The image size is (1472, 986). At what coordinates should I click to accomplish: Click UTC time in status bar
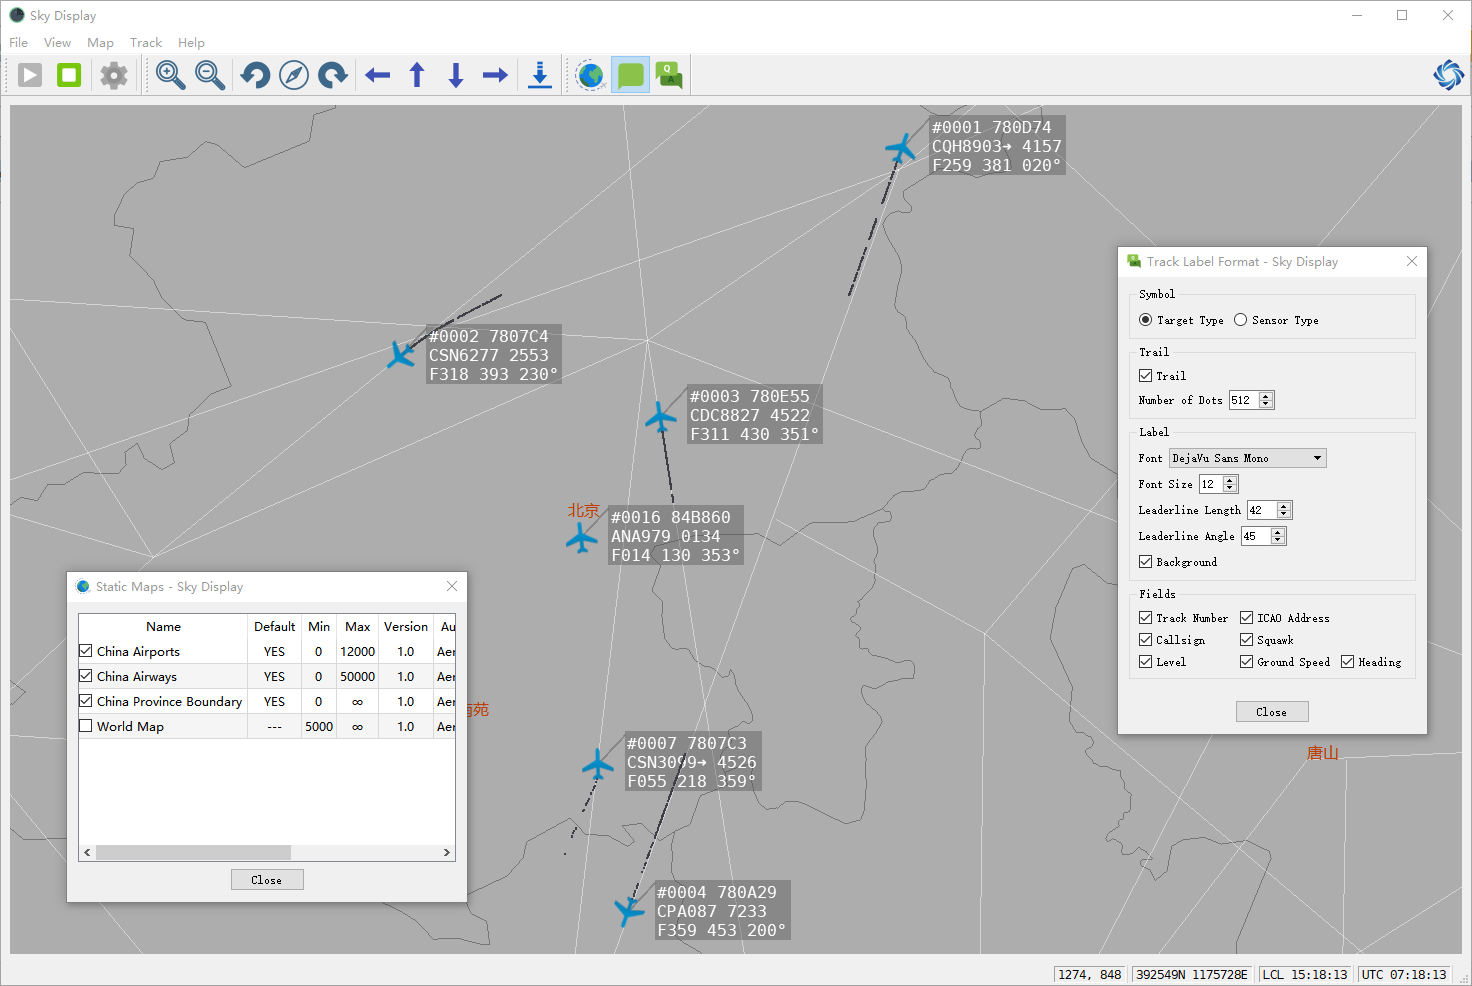[x=1404, y=974]
